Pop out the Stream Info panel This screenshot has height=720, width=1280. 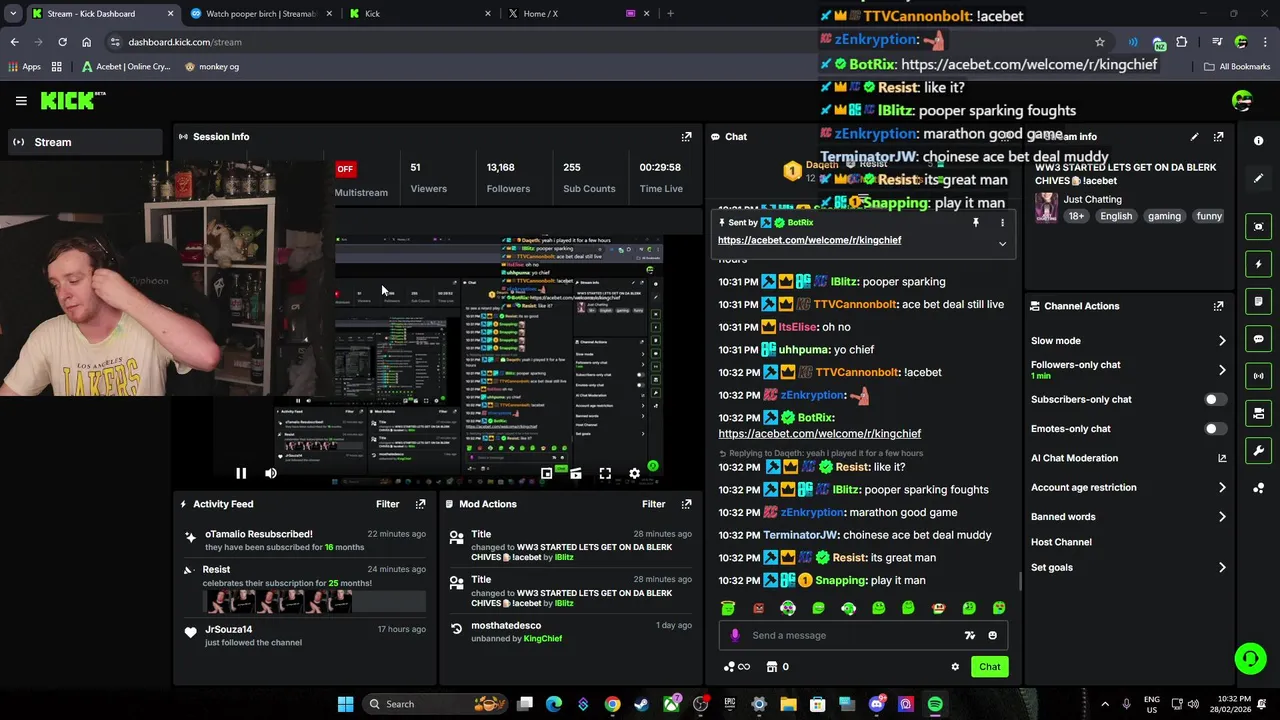(1218, 137)
